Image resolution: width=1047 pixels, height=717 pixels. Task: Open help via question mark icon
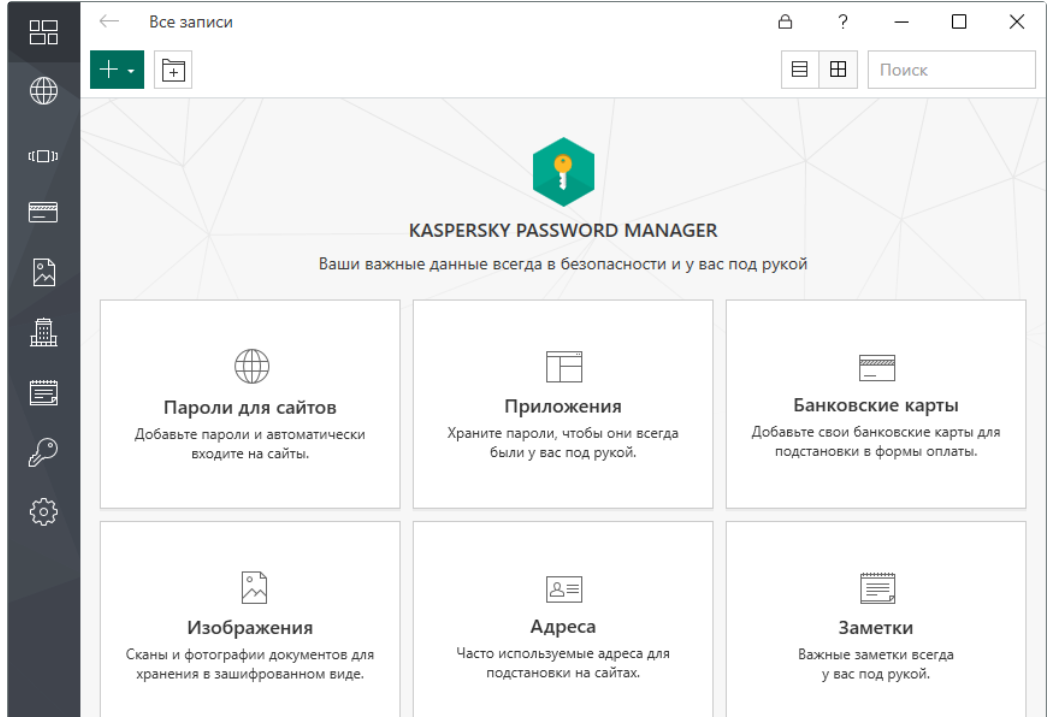pyautogui.click(x=843, y=22)
